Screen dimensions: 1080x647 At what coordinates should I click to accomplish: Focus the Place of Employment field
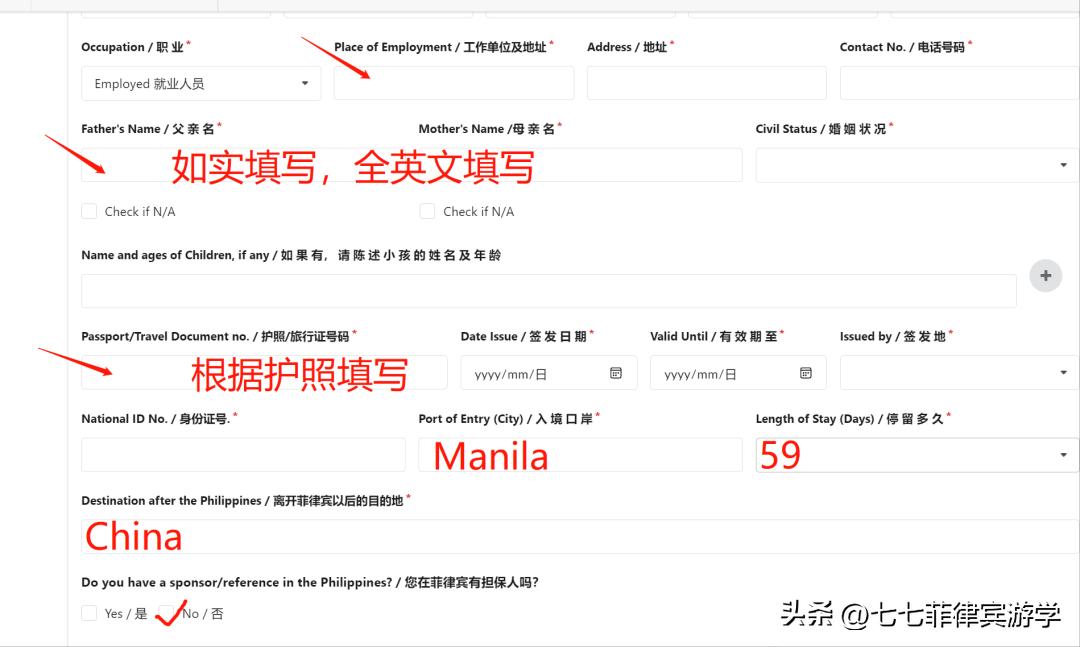click(454, 83)
